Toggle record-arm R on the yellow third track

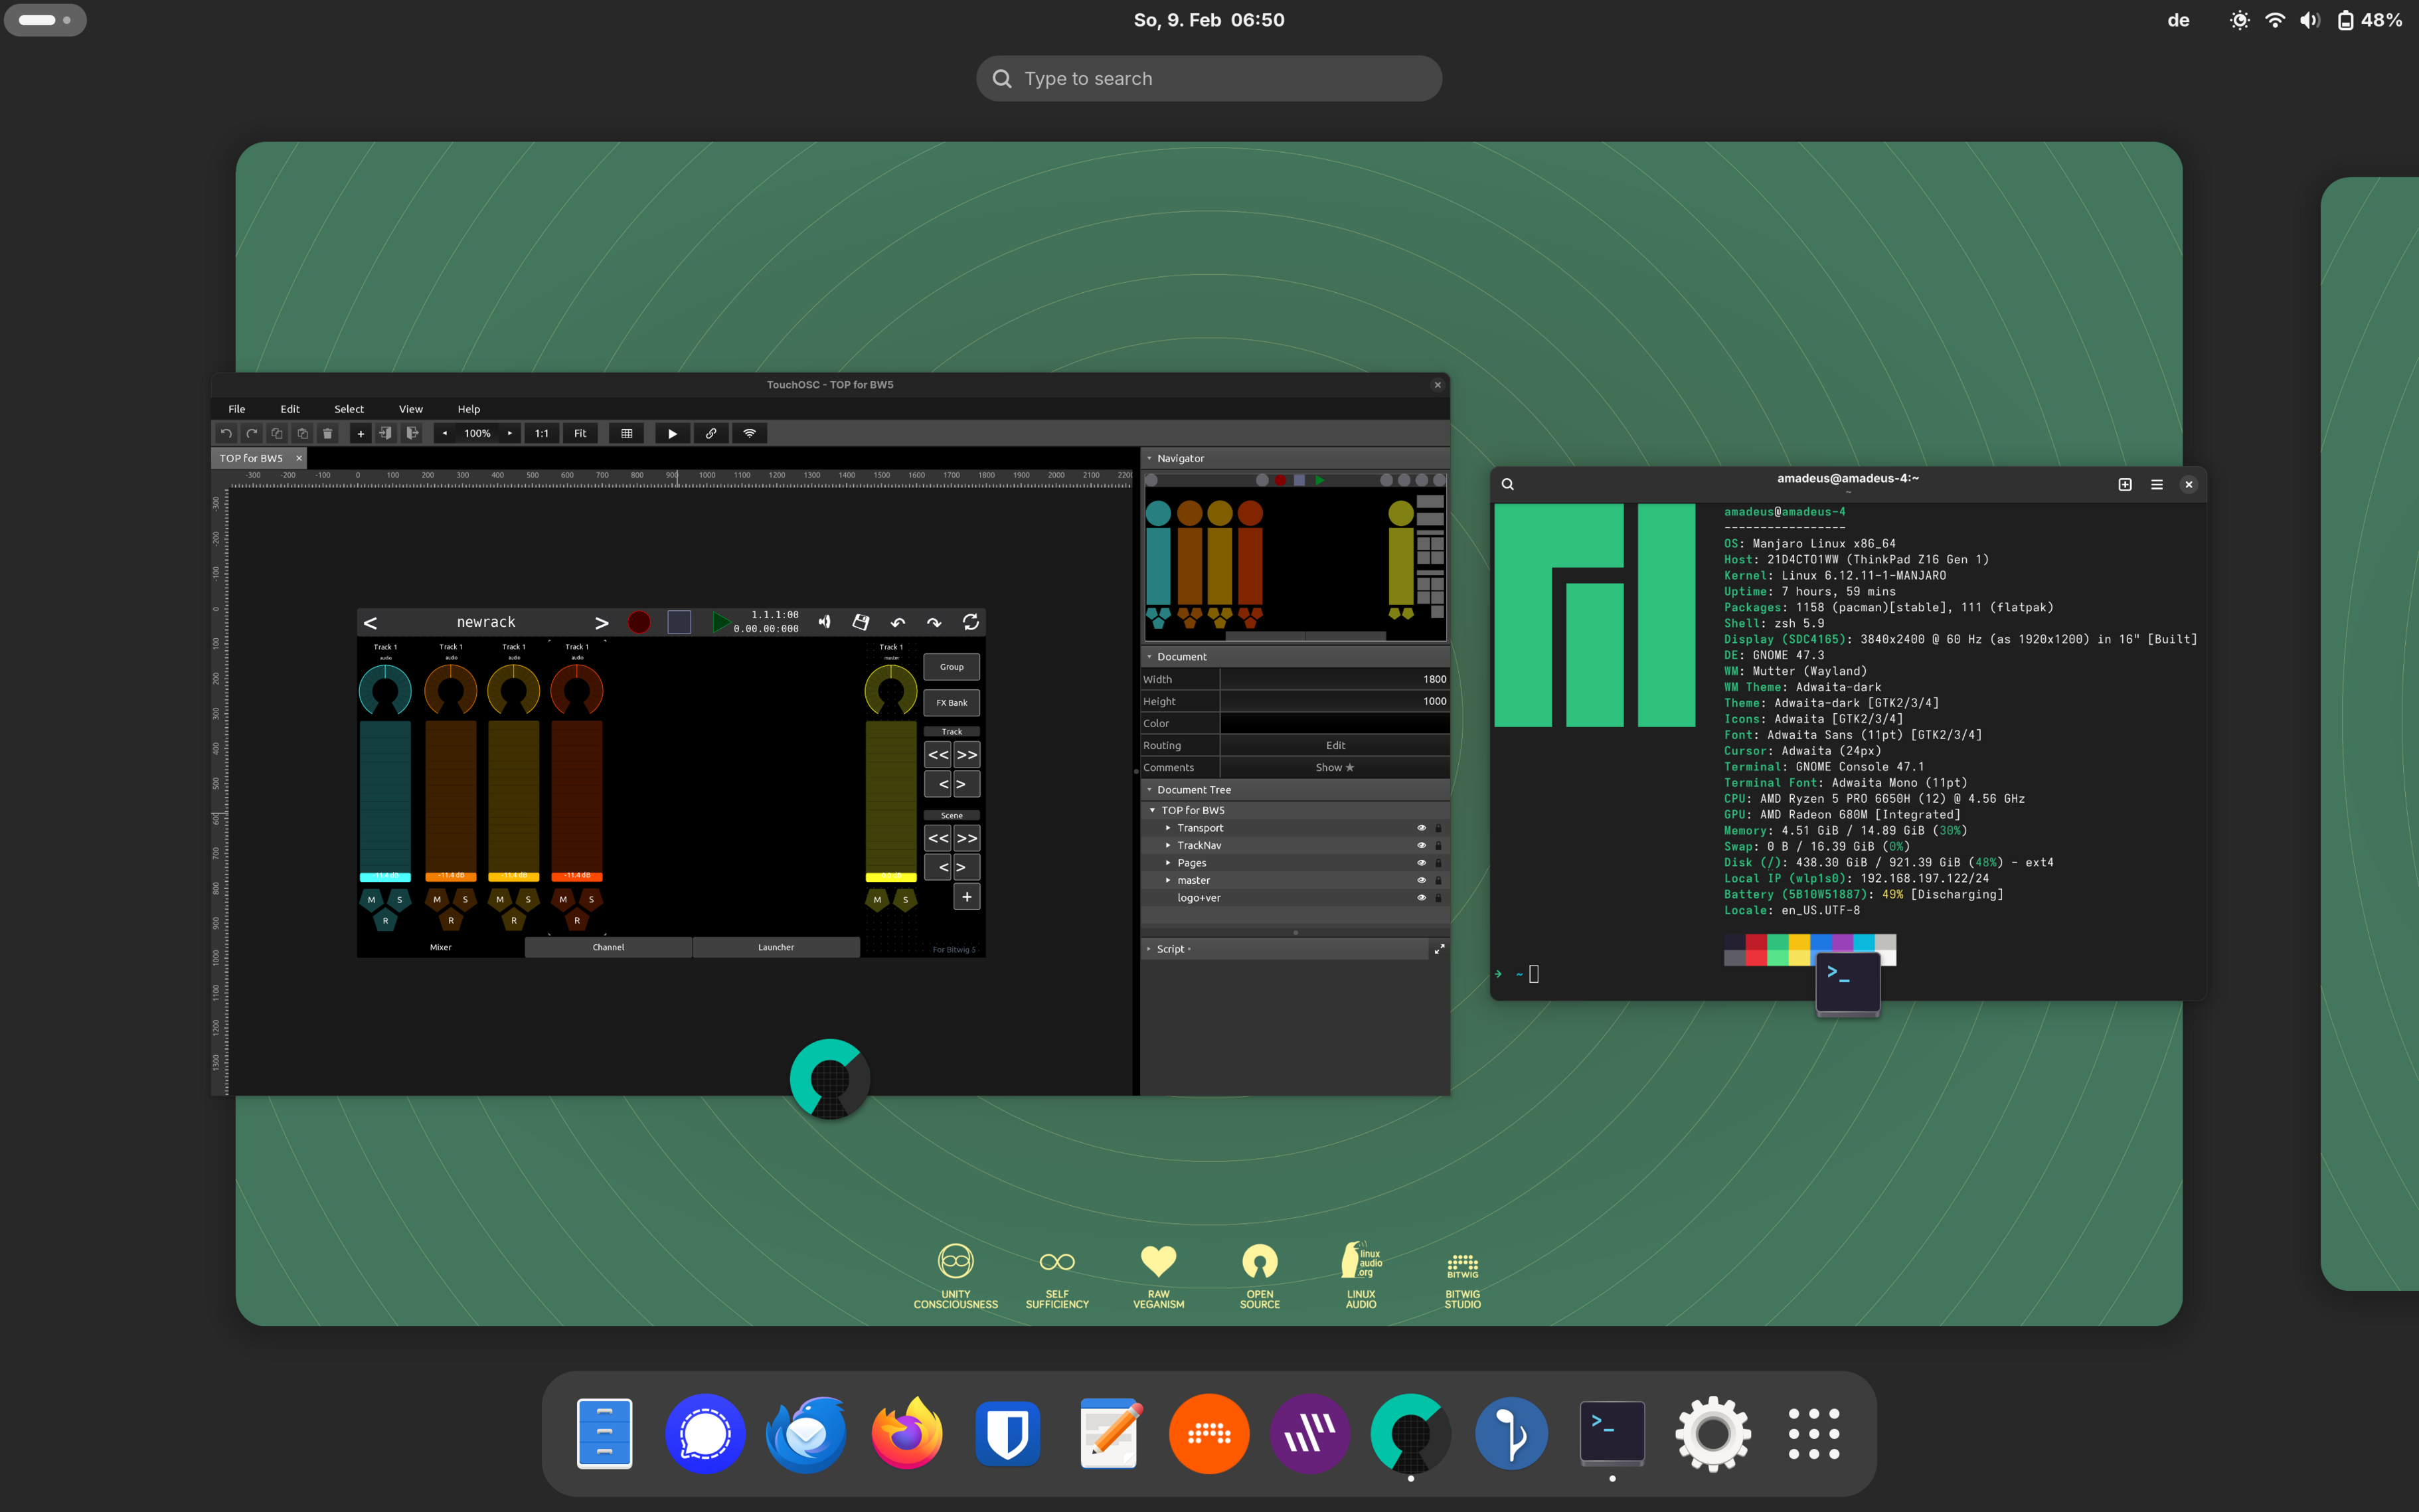tap(514, 921)
